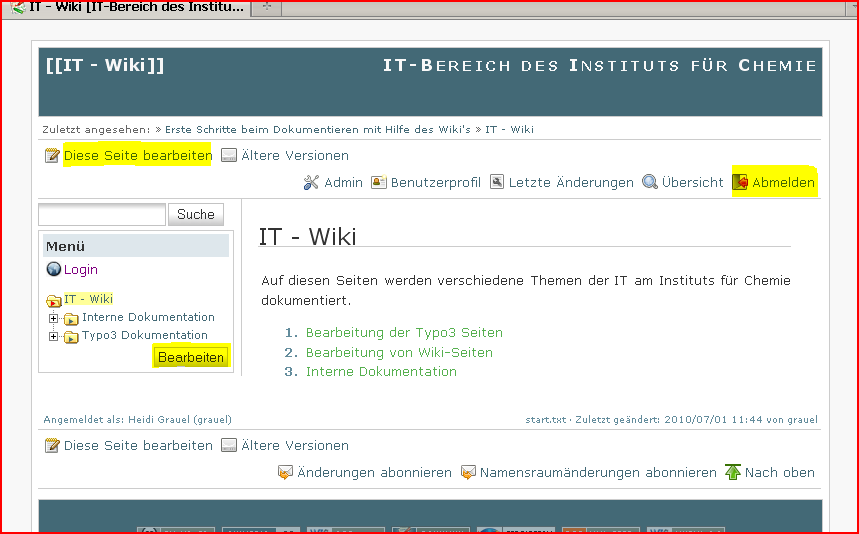Click the Abmelden logout icon

741,183
